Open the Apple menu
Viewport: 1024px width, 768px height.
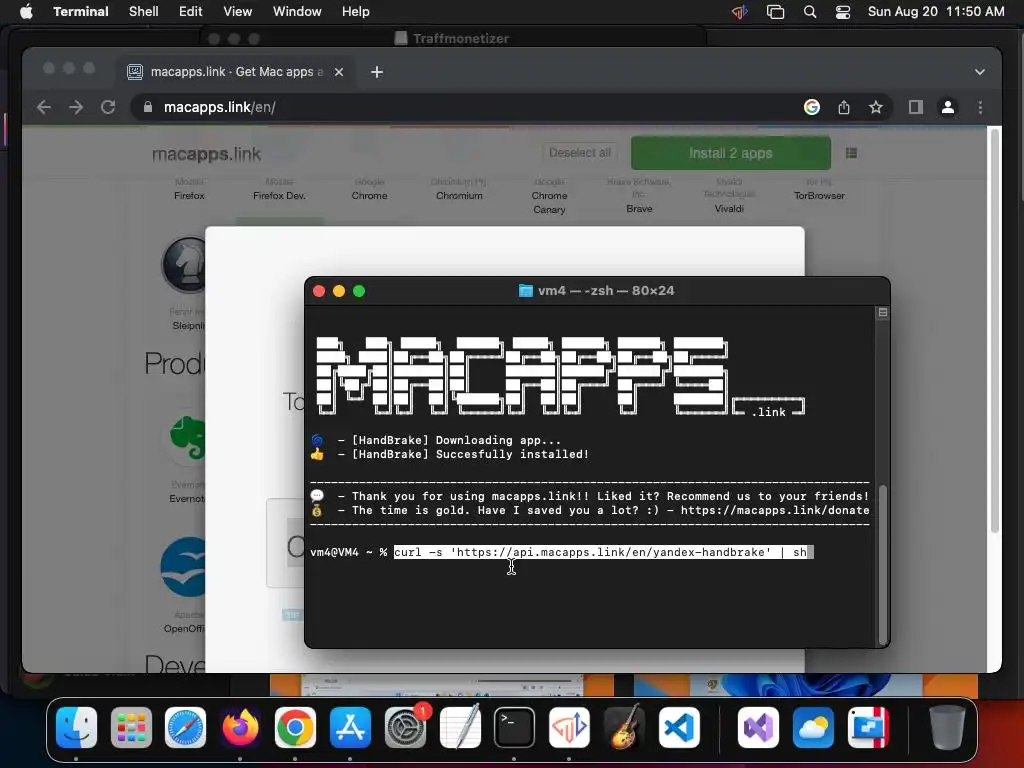tap(26, 12)
